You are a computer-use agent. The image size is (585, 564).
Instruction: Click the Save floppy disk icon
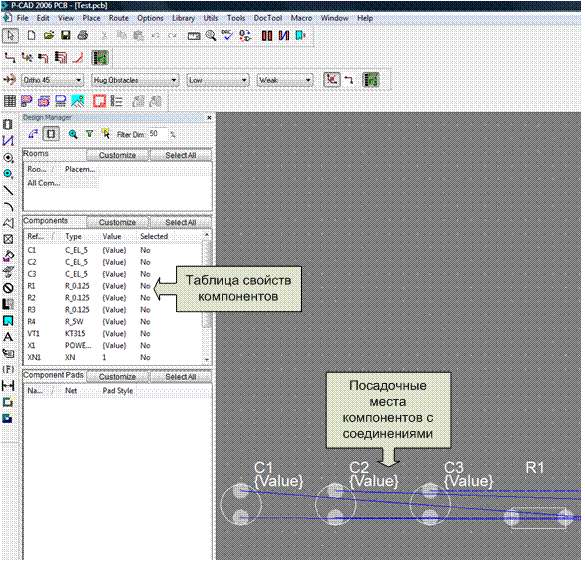pos(66,36)
